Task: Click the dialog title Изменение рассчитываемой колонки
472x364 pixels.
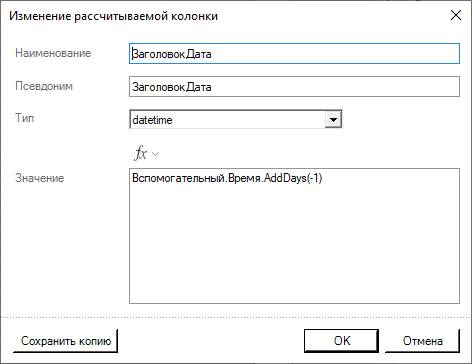Action: click(x=113, y=16)
